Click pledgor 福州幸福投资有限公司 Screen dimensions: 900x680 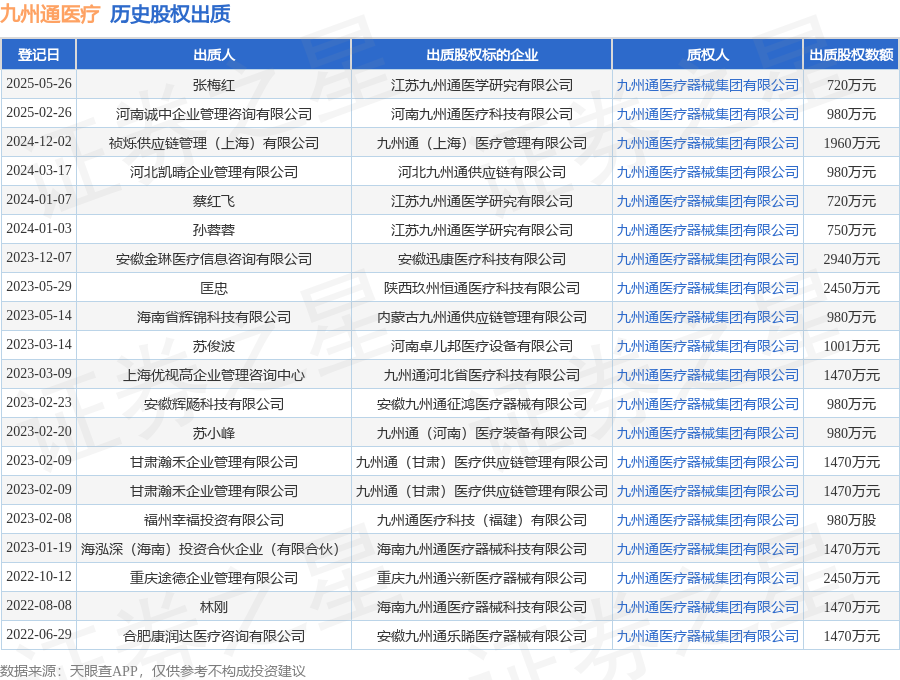pos(214,520)
